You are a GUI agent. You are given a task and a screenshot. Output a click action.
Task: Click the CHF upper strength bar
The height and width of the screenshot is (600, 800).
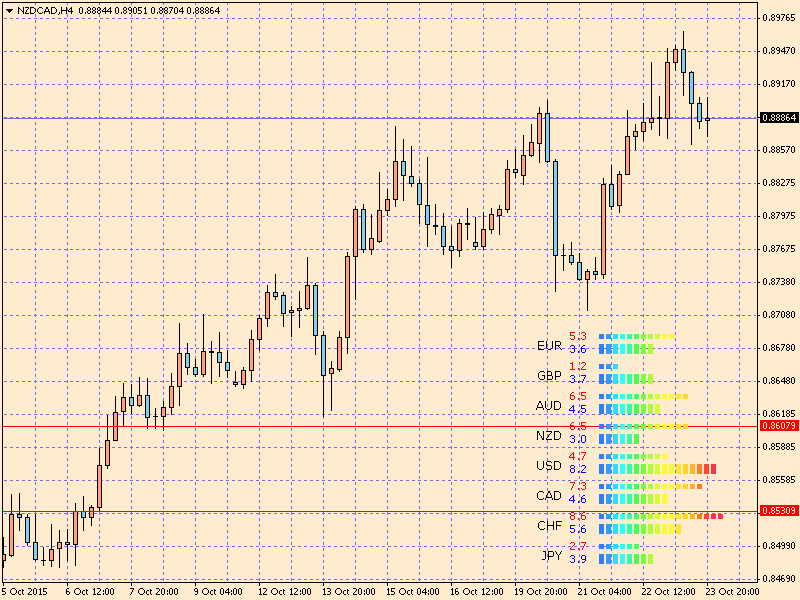(x=661, y=516)
